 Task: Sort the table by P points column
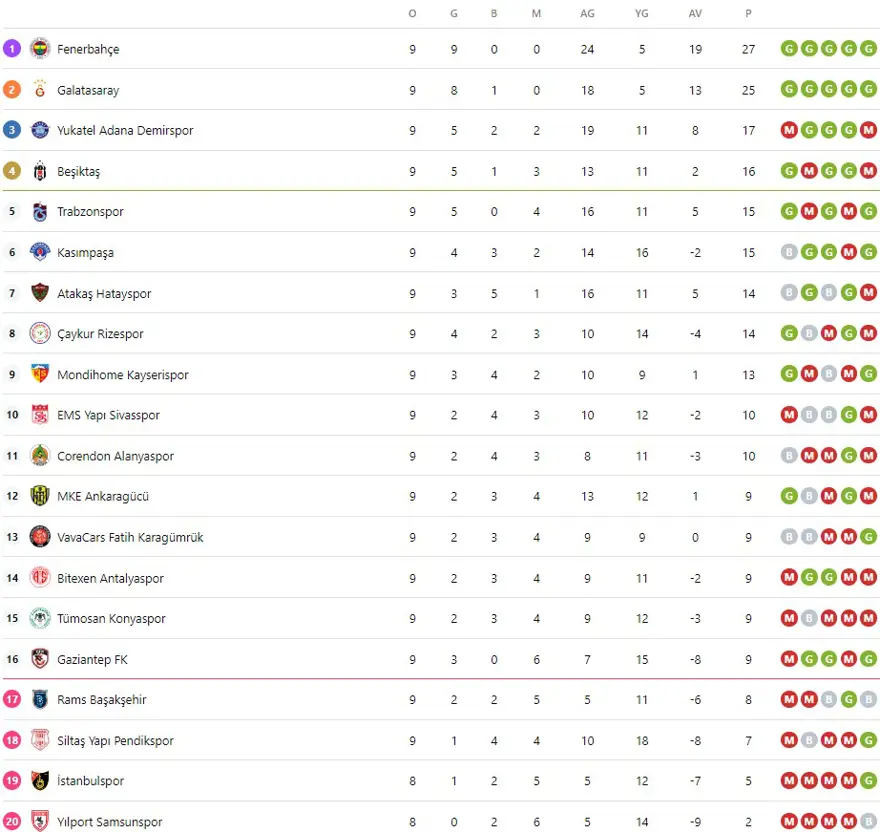tap(748, 13)
